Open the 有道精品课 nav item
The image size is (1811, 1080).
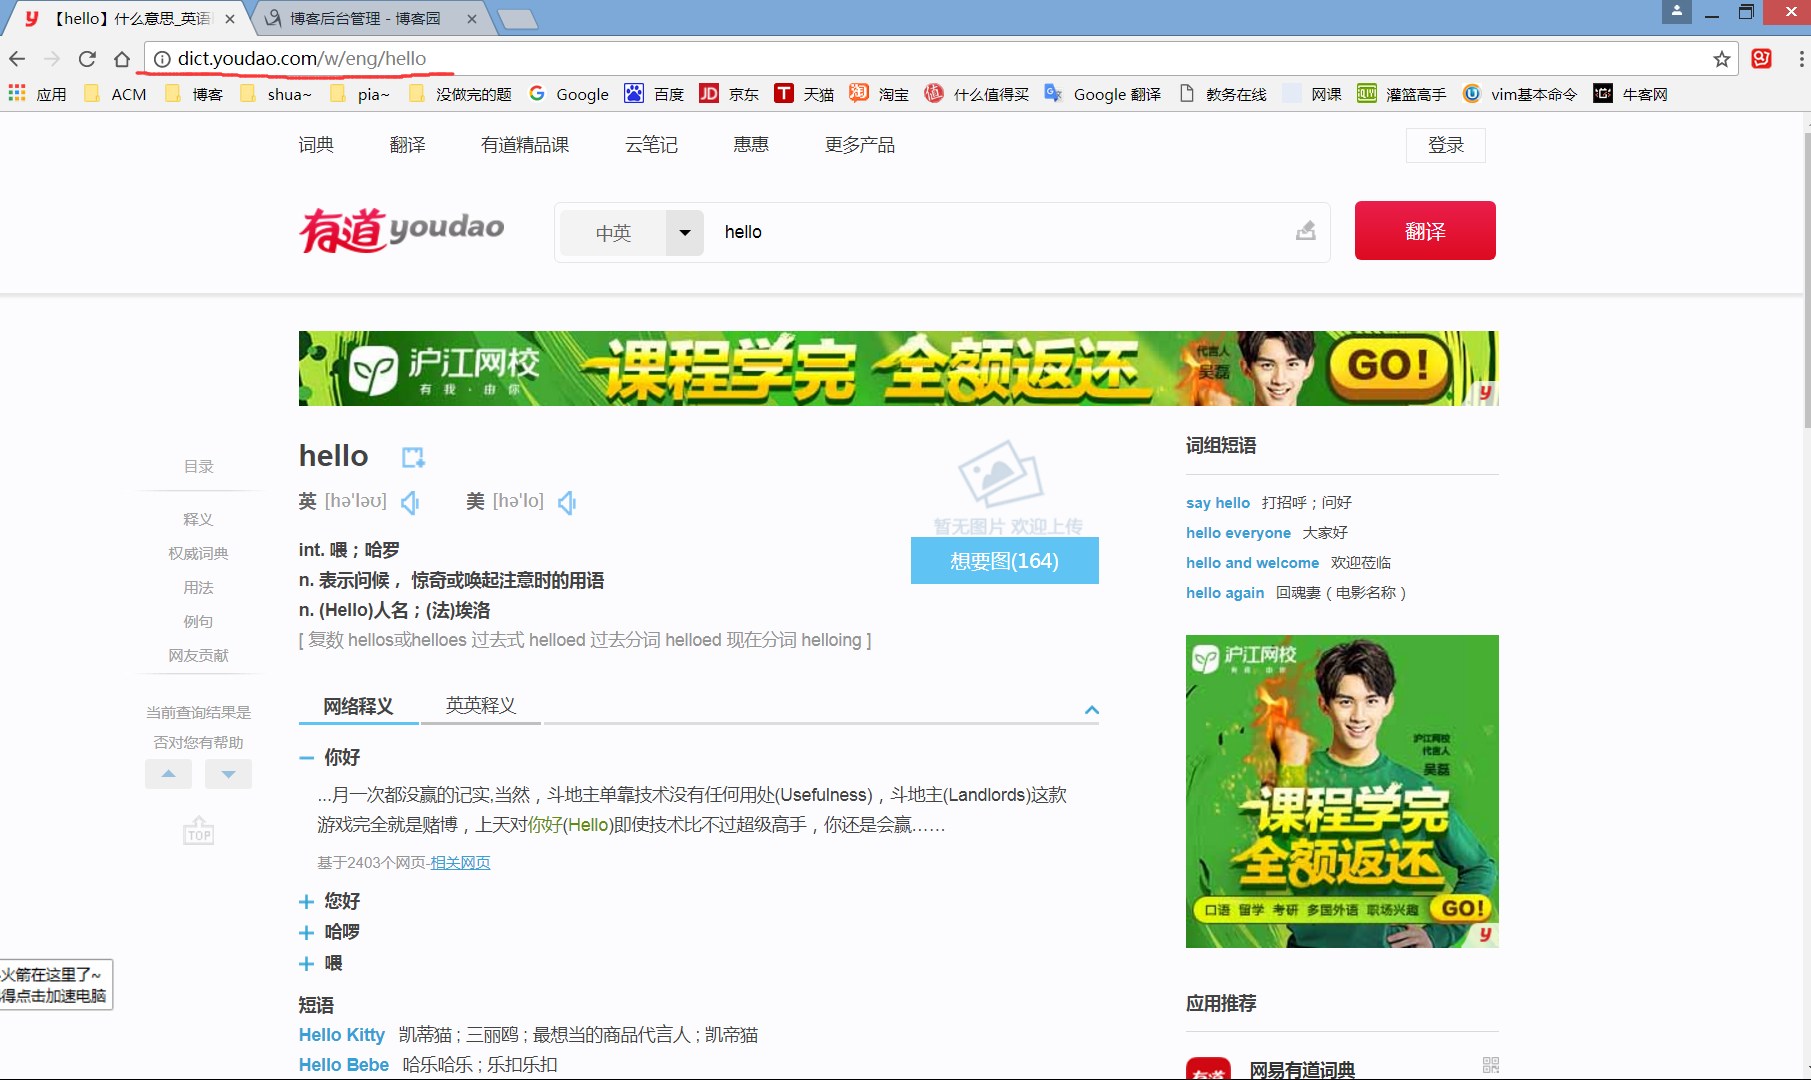pyautogui.click(x=525, y=145)
